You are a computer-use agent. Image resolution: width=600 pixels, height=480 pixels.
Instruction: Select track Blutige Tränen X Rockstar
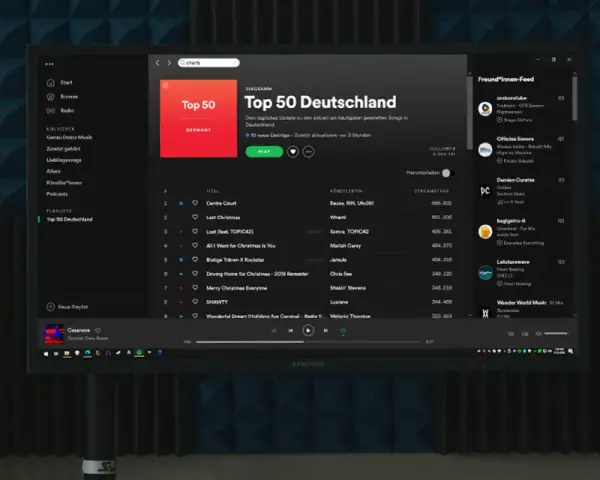(x=235, y=260)
